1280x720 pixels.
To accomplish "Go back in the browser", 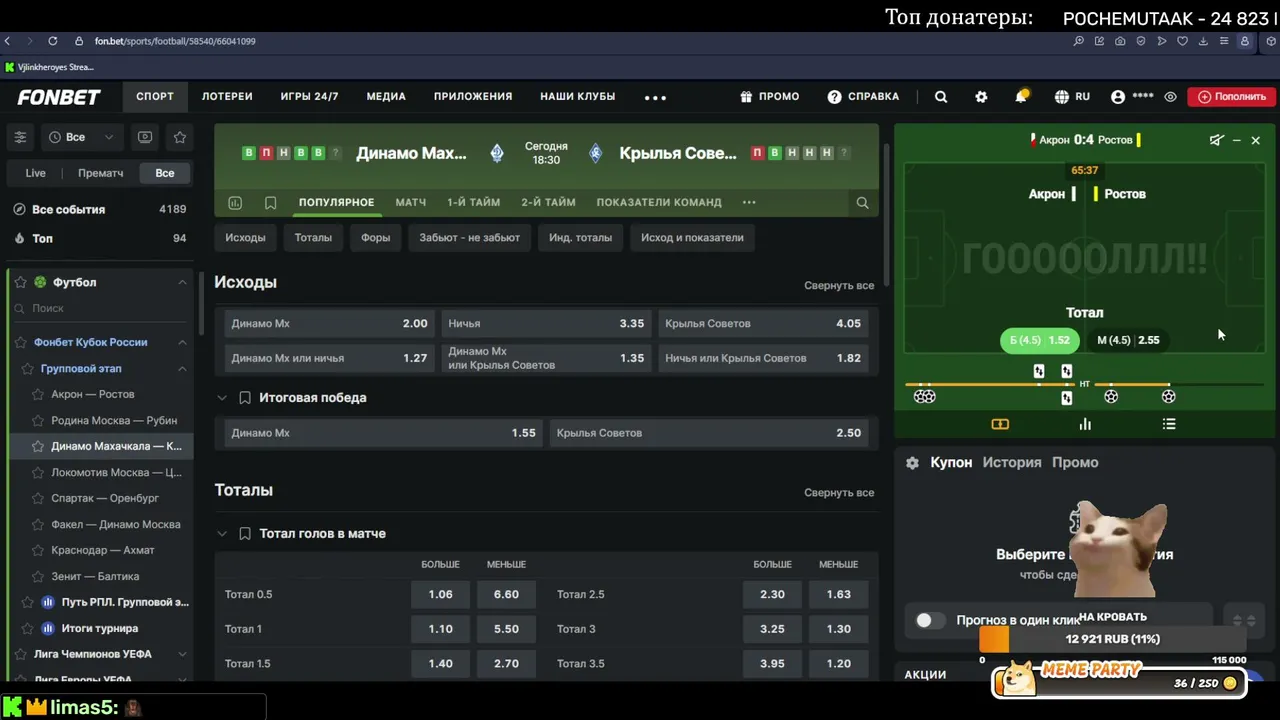I will pos(8,41).
